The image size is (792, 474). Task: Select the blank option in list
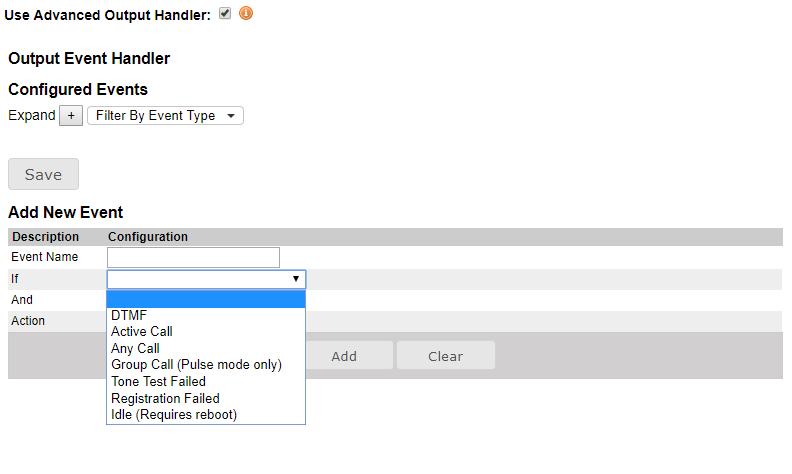206,299
